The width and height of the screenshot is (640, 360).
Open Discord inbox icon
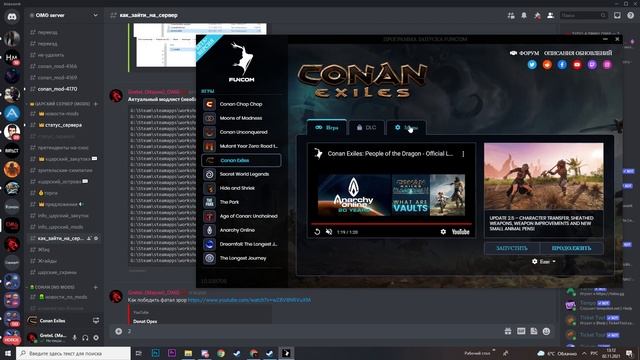617,16
